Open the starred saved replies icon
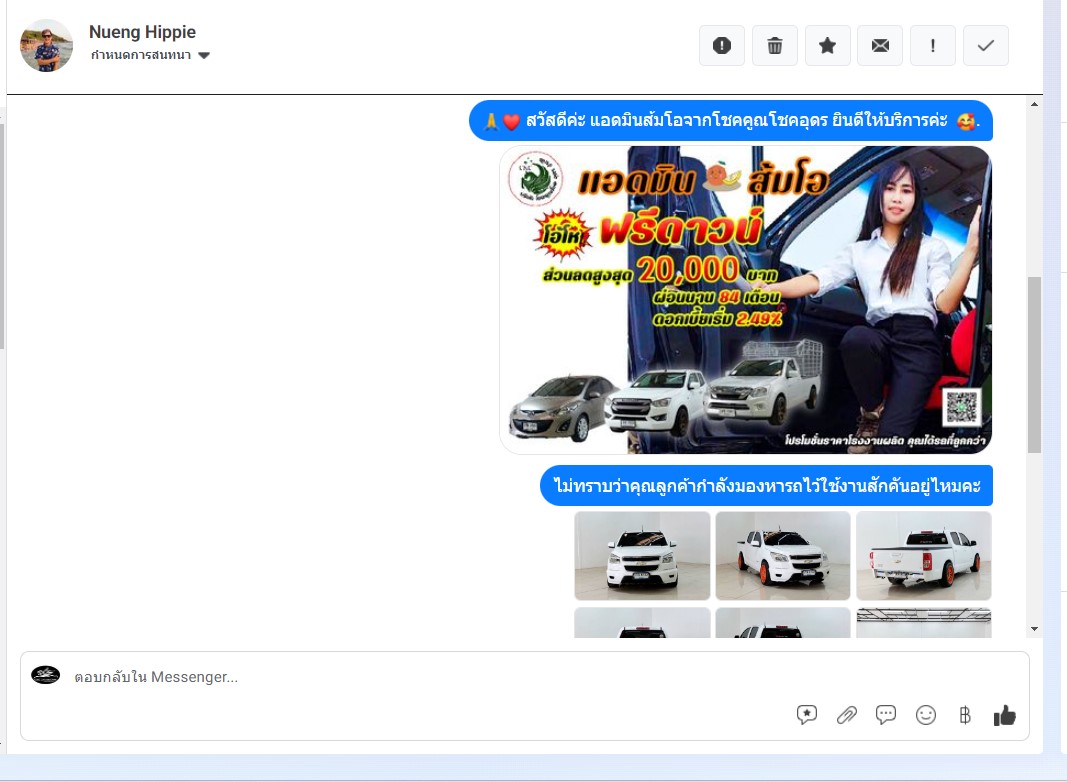Screen dimensions: 1067x782 coord(807,715)
